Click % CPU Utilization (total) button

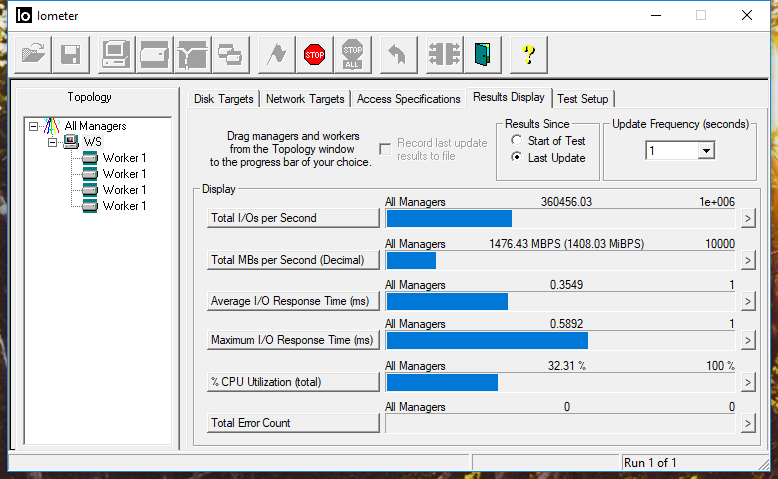(293, 382)
